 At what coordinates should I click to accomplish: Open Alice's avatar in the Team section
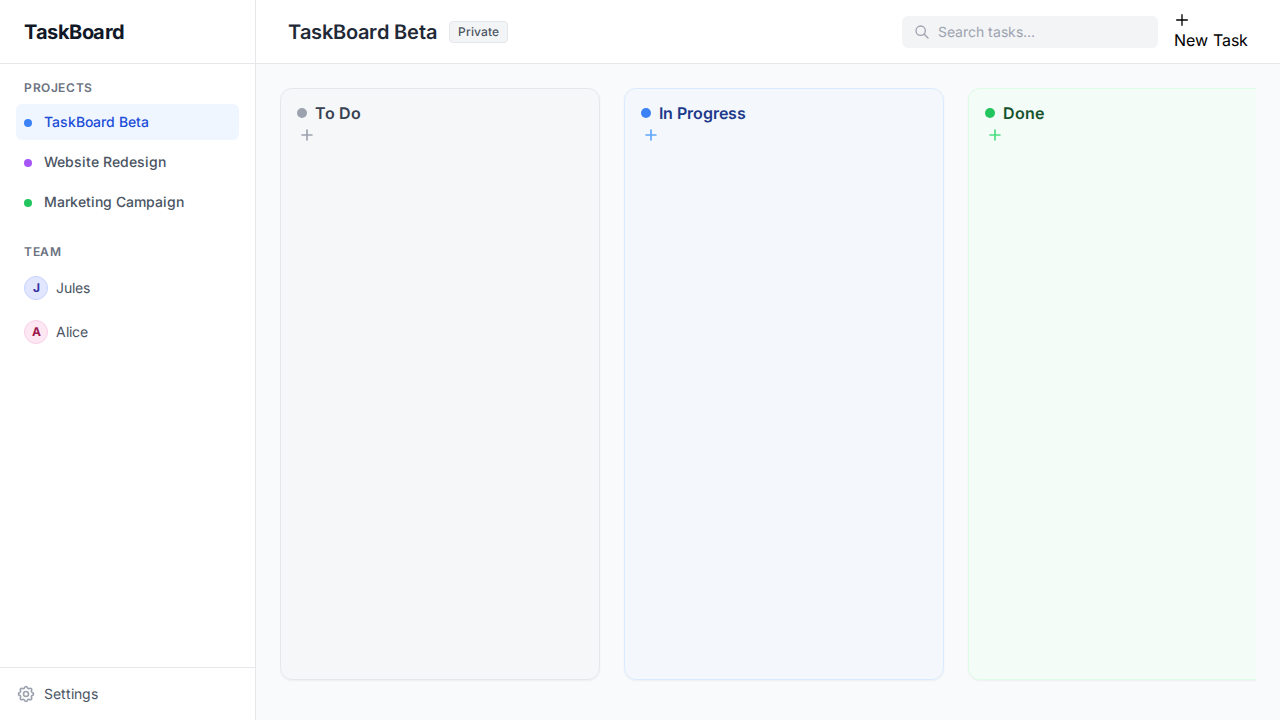coord(35,332)
